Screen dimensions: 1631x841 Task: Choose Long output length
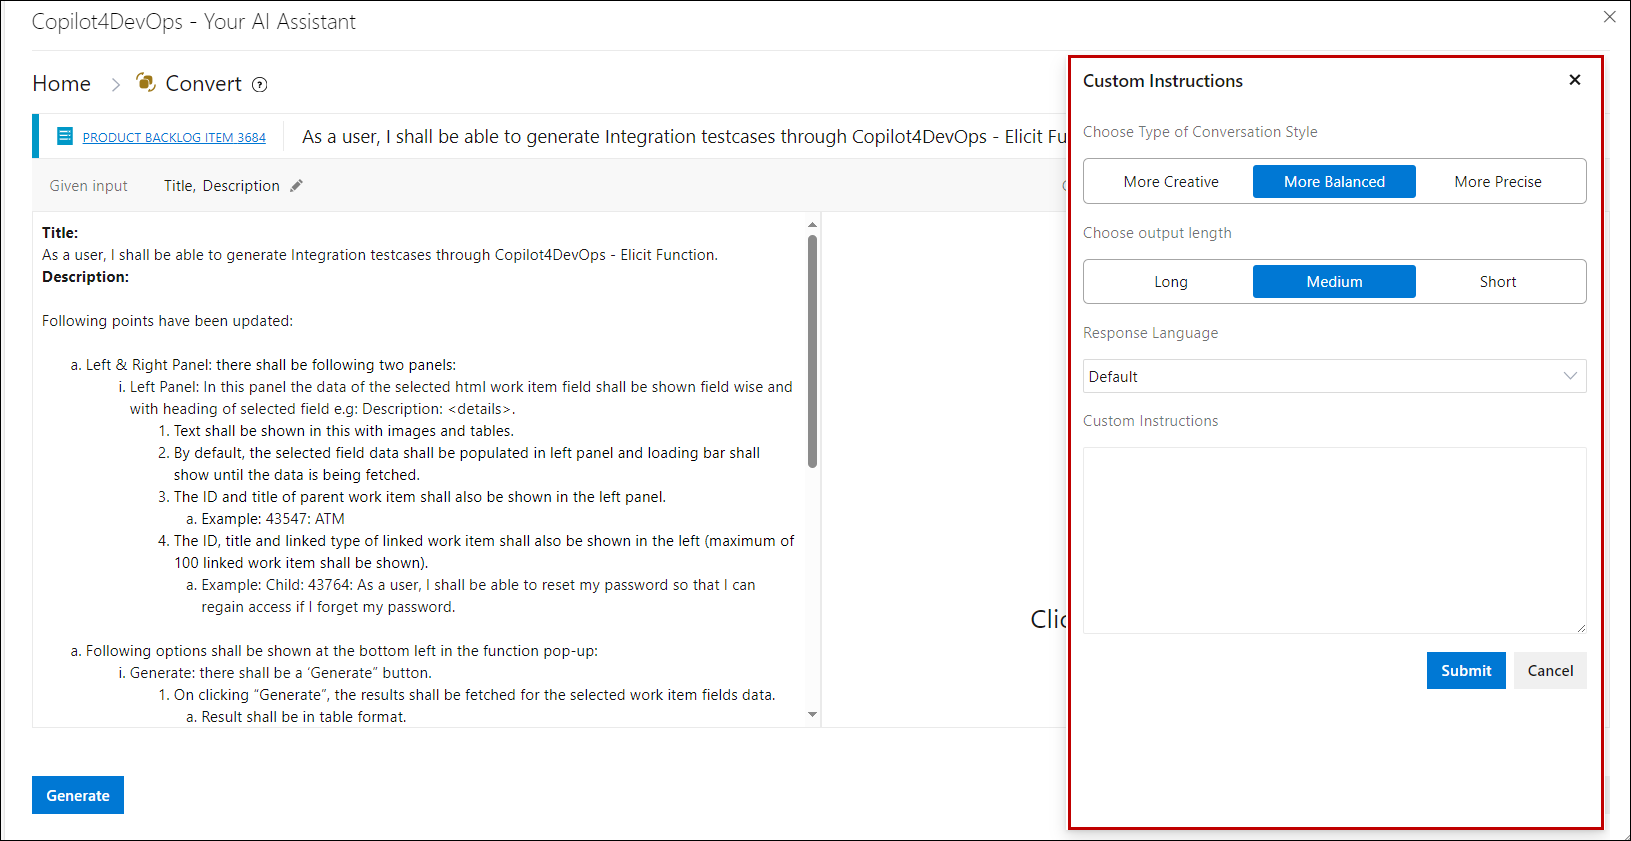coord(1171,282)
